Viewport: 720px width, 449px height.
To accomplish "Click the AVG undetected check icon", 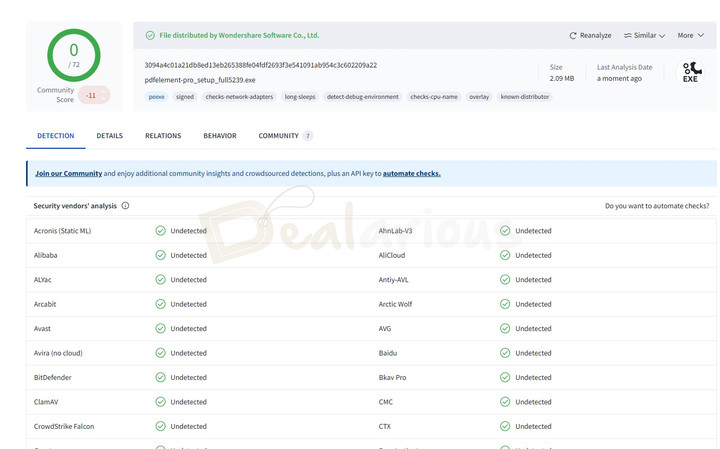I will point(505,328).
